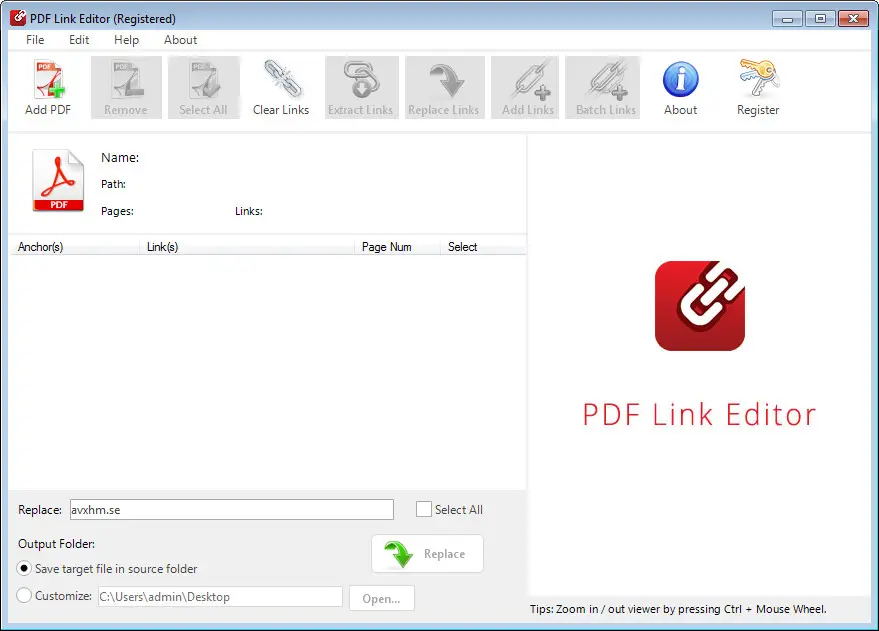The image size is (879, 631).
Task: Click the Anchor(s) column header
Action: (76, 247)
